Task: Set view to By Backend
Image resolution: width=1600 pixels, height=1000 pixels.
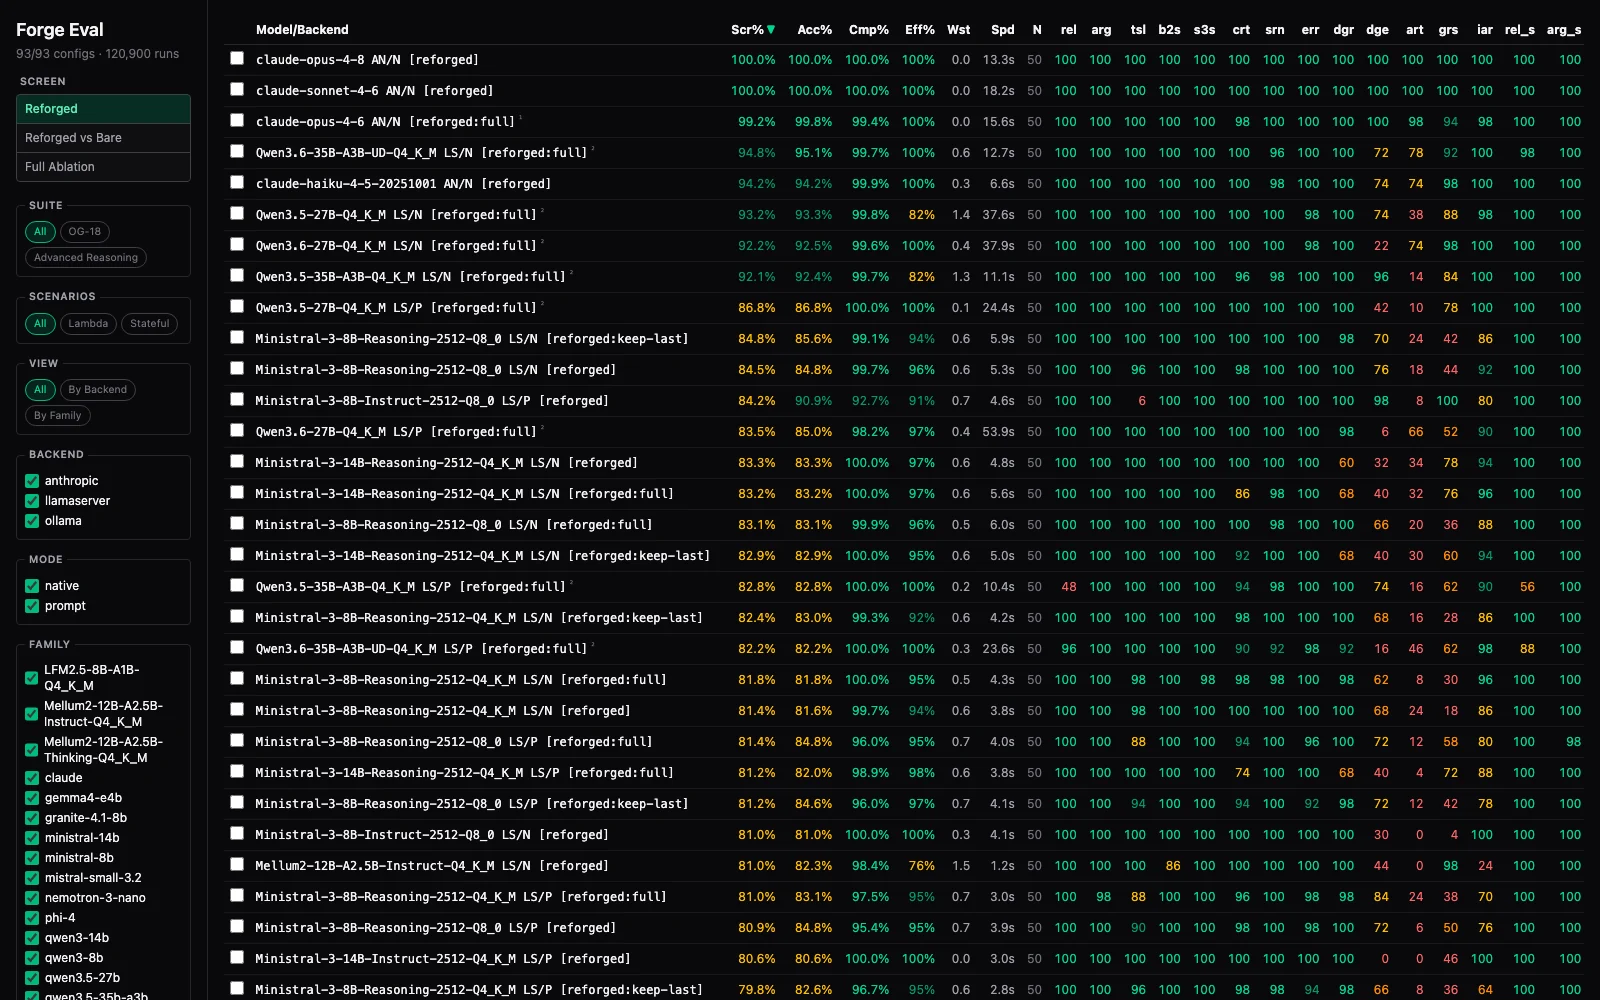Action: point(97,389)
